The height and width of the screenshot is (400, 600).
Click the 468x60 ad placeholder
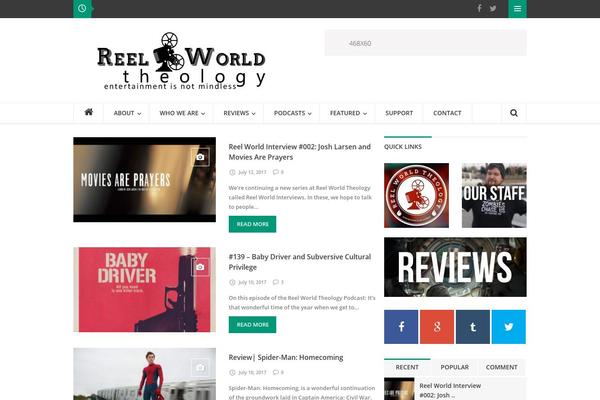coord(426,43)
